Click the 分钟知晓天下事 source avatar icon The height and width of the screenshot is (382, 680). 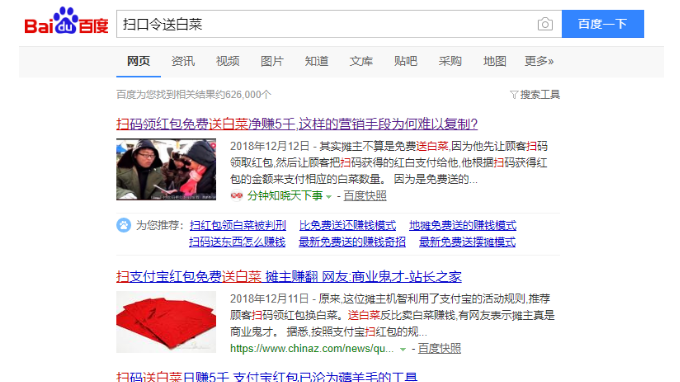pos(236,196)
